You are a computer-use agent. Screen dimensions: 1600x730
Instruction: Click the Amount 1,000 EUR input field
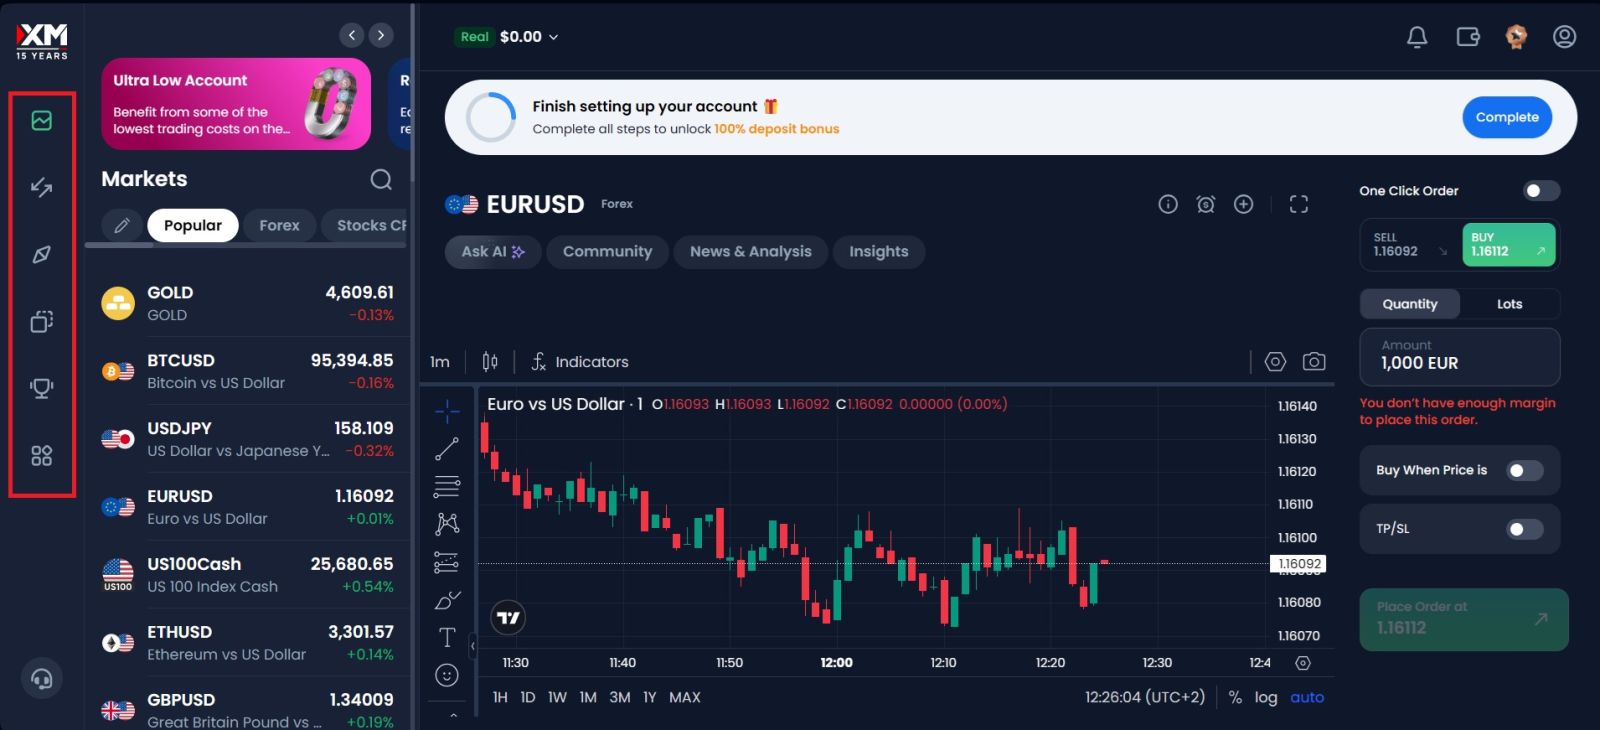[1458, 357]
